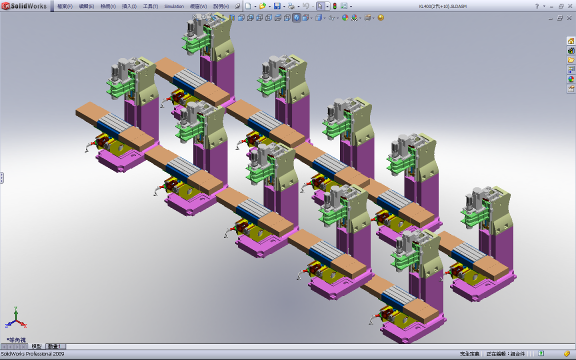Open the 檔案(F) File menu
Image resolution: width=576 pixels, height=360 pixels.
[65, 6]
